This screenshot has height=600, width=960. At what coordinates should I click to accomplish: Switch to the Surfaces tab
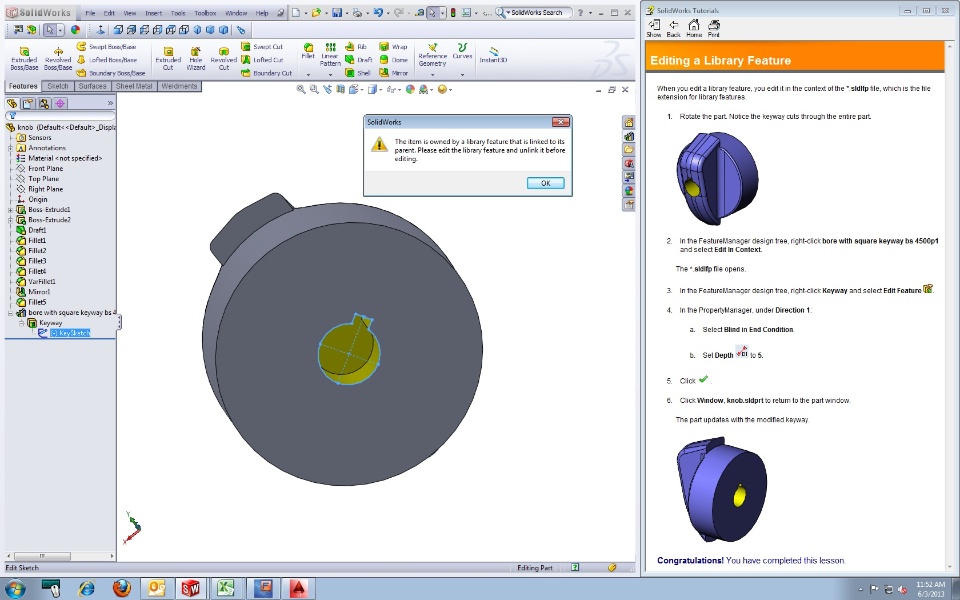tap(92, 86)
